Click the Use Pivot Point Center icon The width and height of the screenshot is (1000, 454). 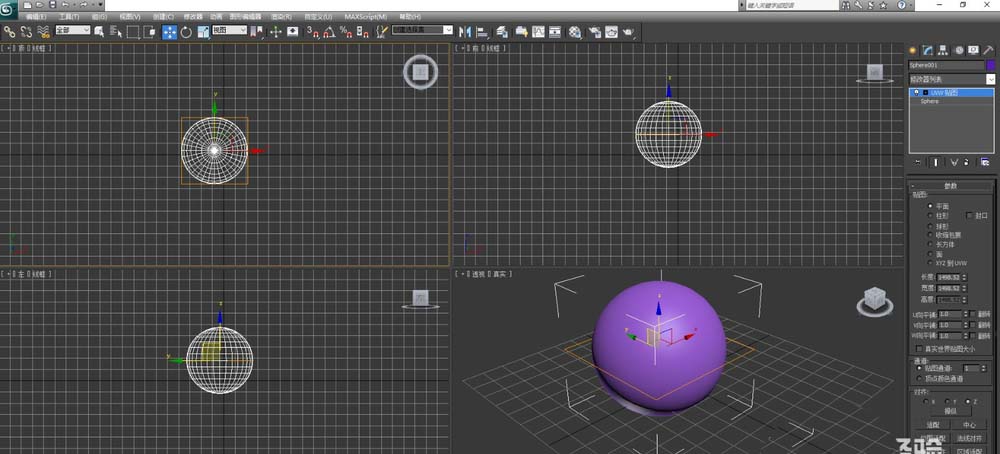pos(257,31)
